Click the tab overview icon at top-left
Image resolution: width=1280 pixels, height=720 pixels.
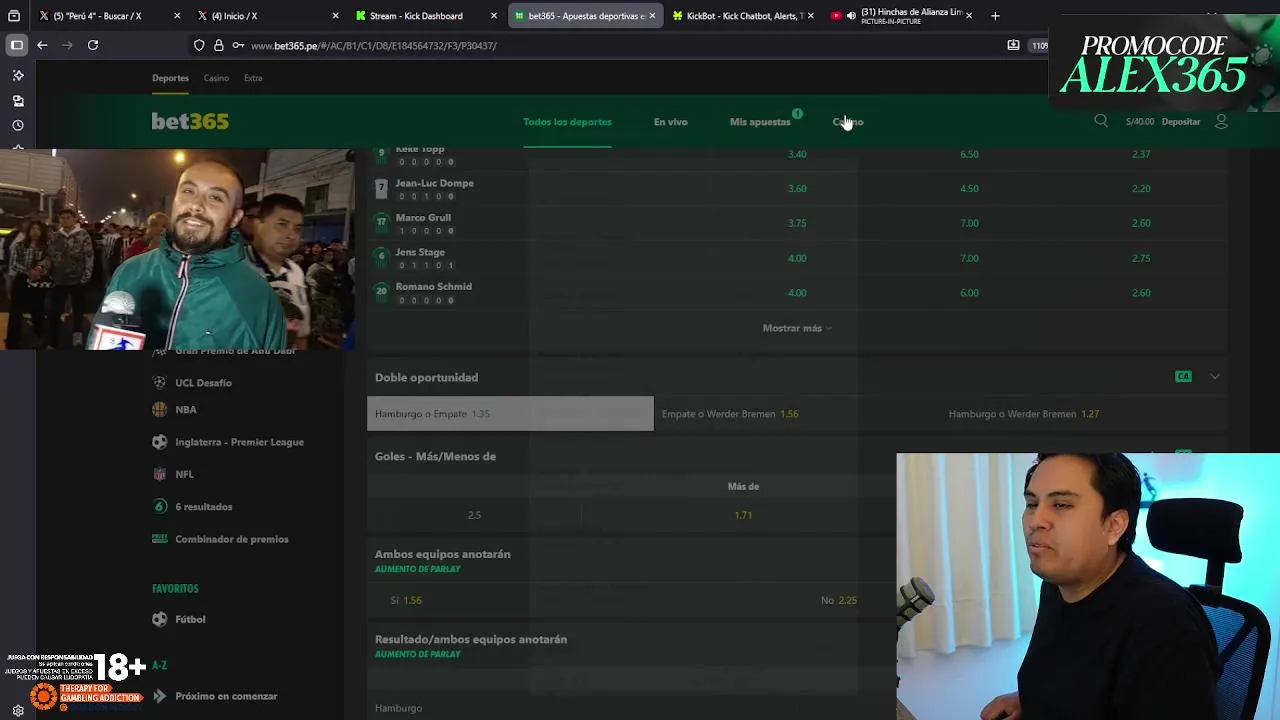click(14, 16)
